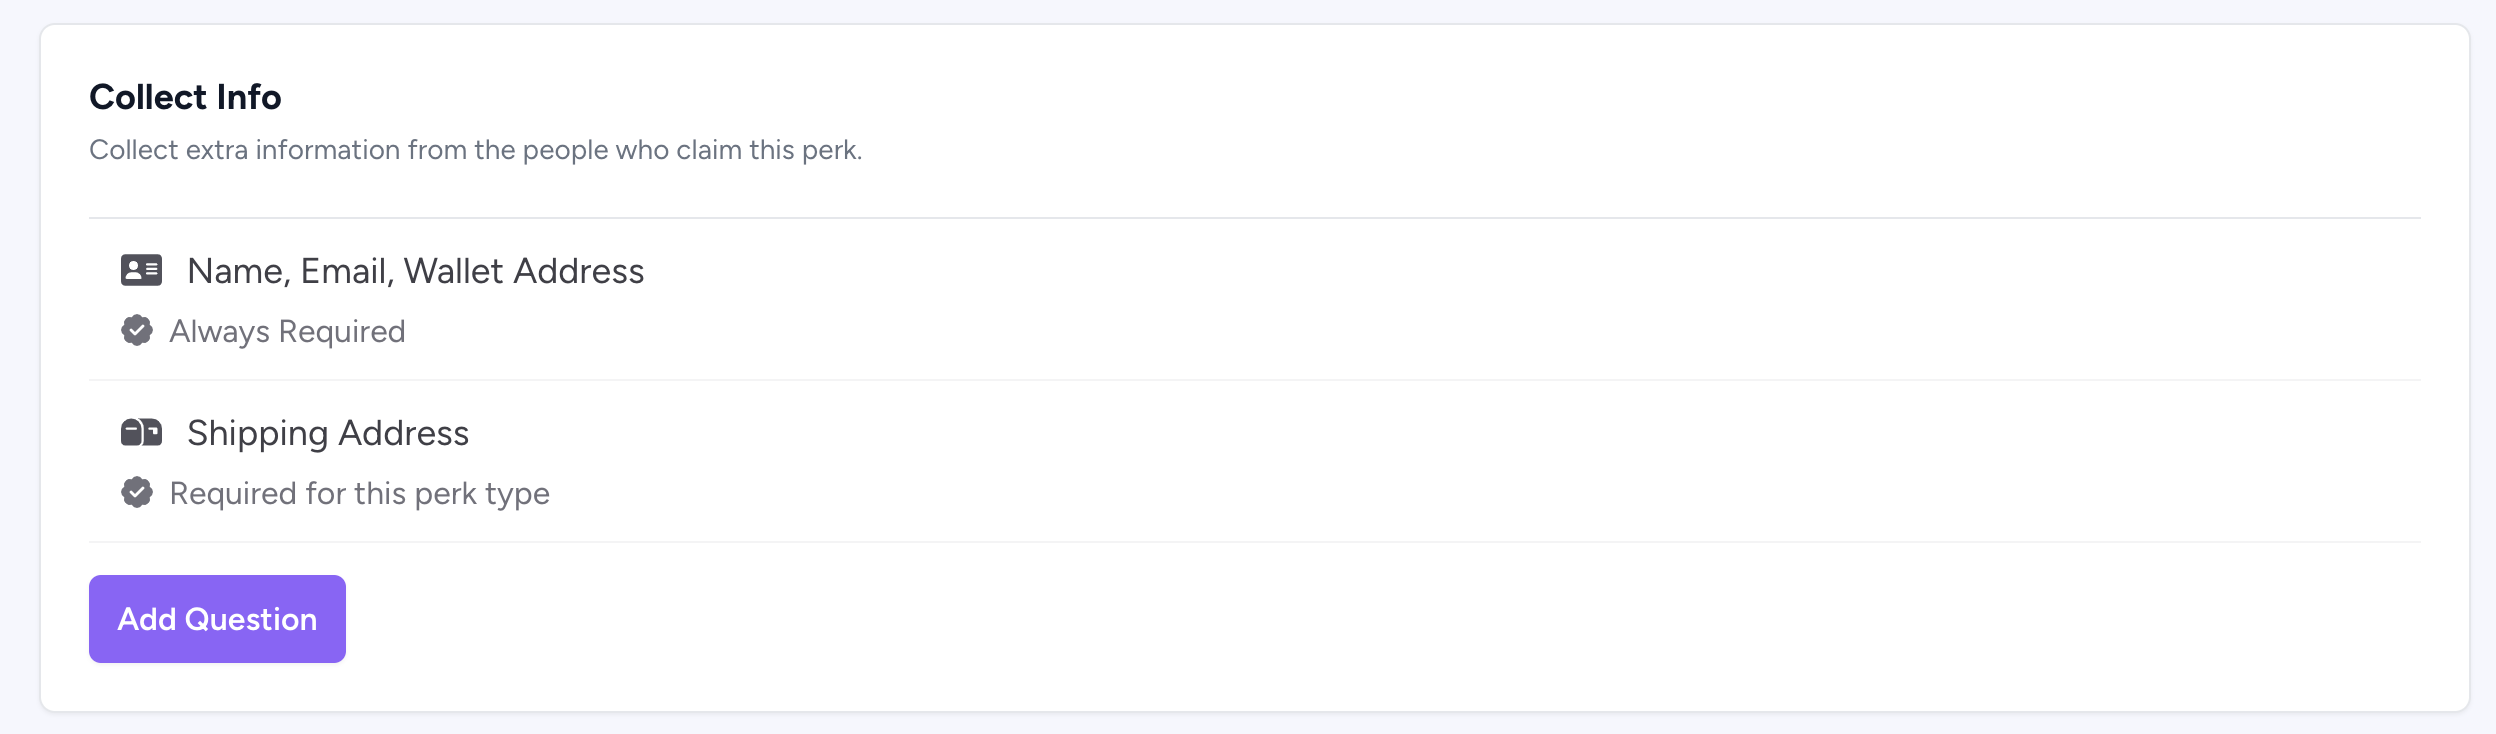This screenshot has width=2496, height=734.
Task: Click the word 'Name' in the first row
Action: [x=238, y=271]
